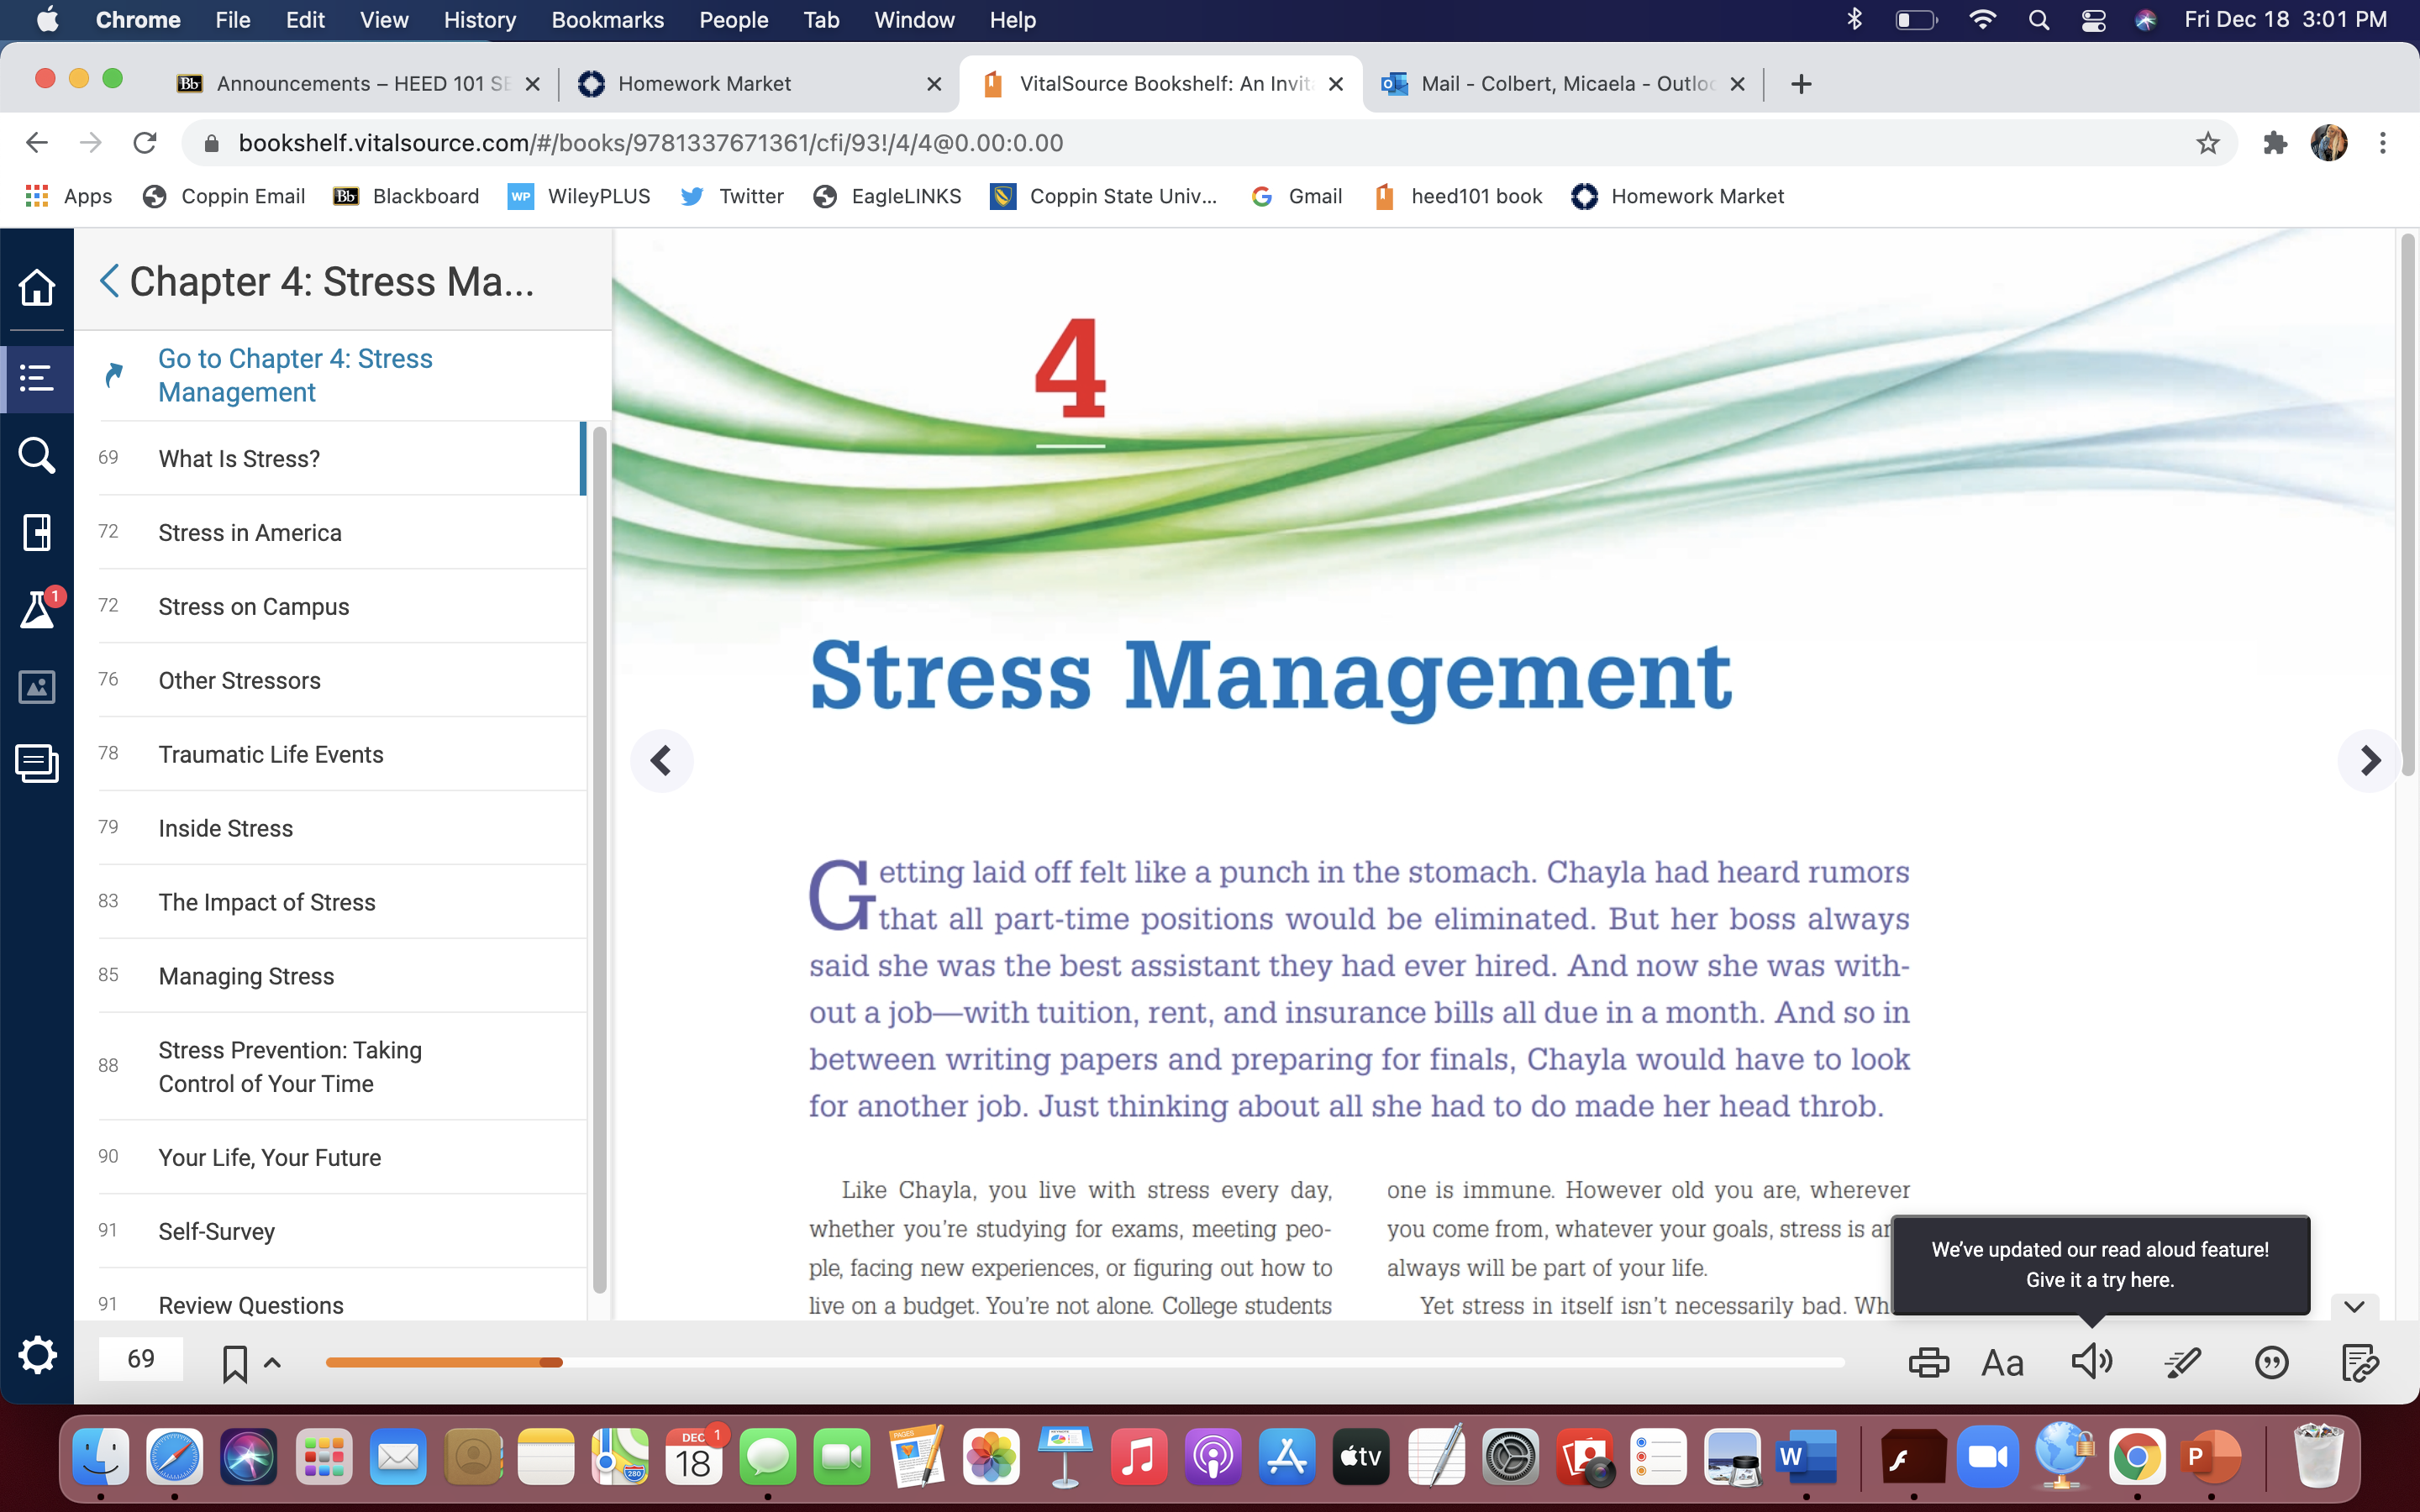Viewport: 2420px width, 1512px height.
Task: Switch to the Announcements HEED 101 tab
Action: click(x=358, y=84)
